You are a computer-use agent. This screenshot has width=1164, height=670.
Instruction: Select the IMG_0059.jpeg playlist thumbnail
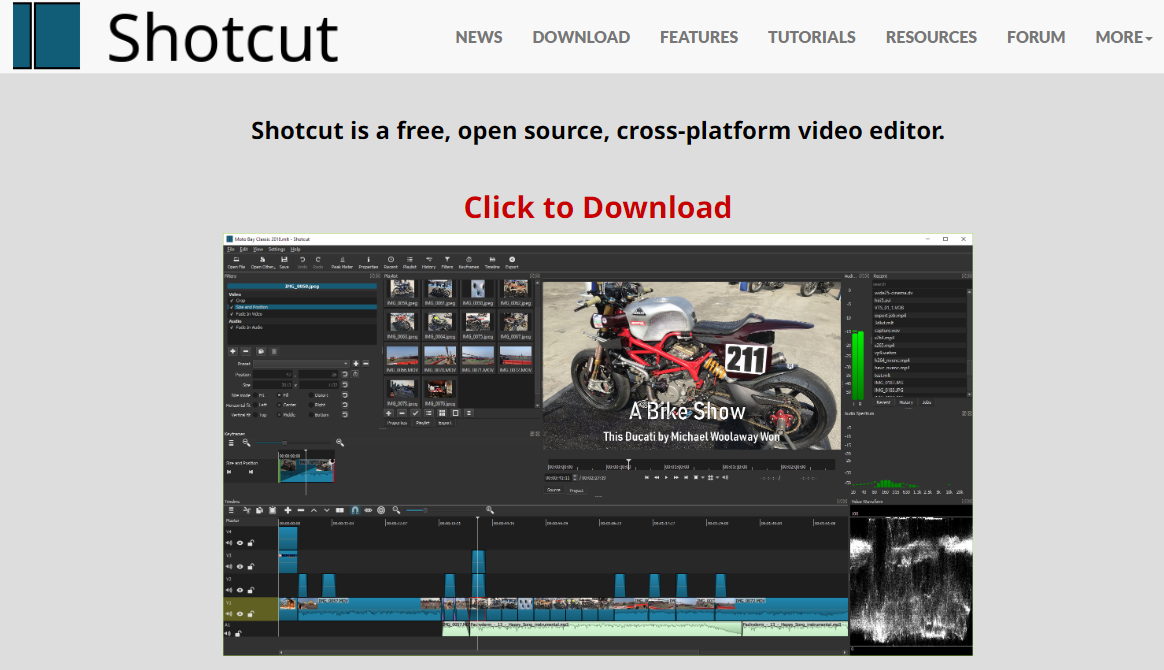[402, 292]
